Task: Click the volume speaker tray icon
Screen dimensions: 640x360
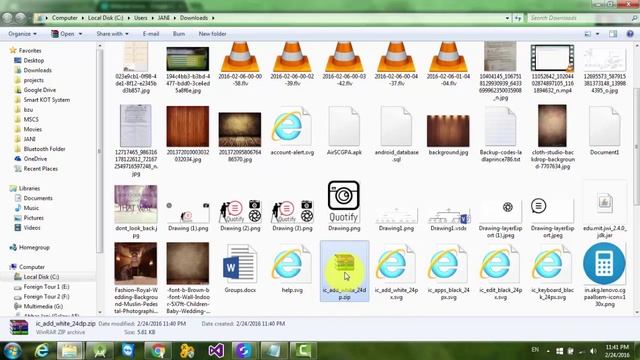Action: coord(593,351)
